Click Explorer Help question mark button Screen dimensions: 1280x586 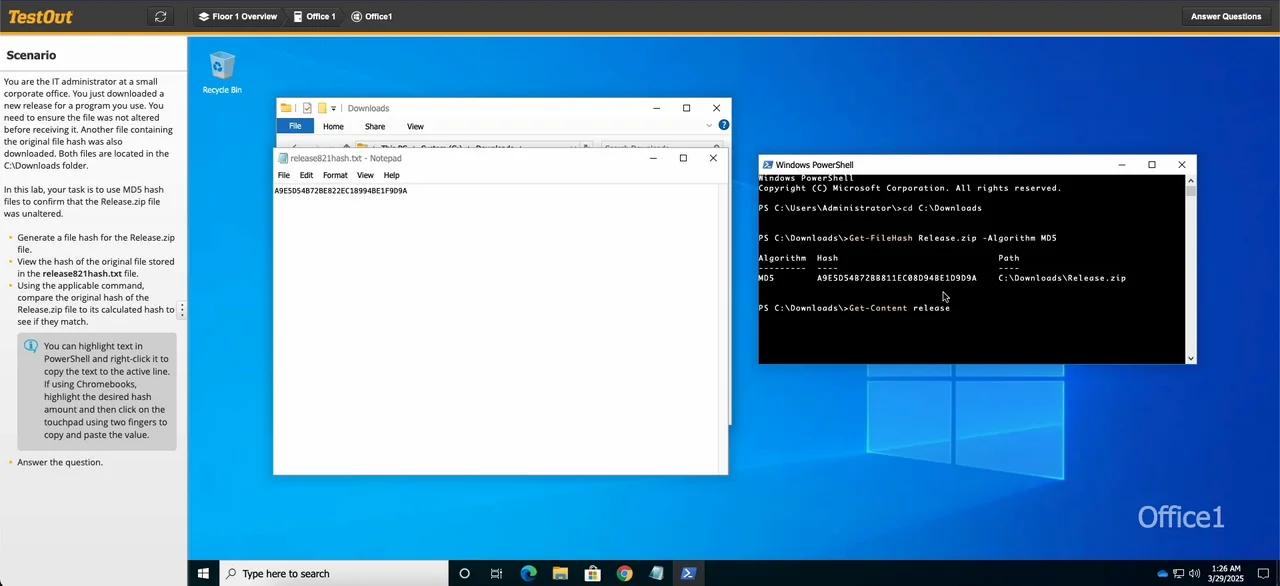[723, 125]
